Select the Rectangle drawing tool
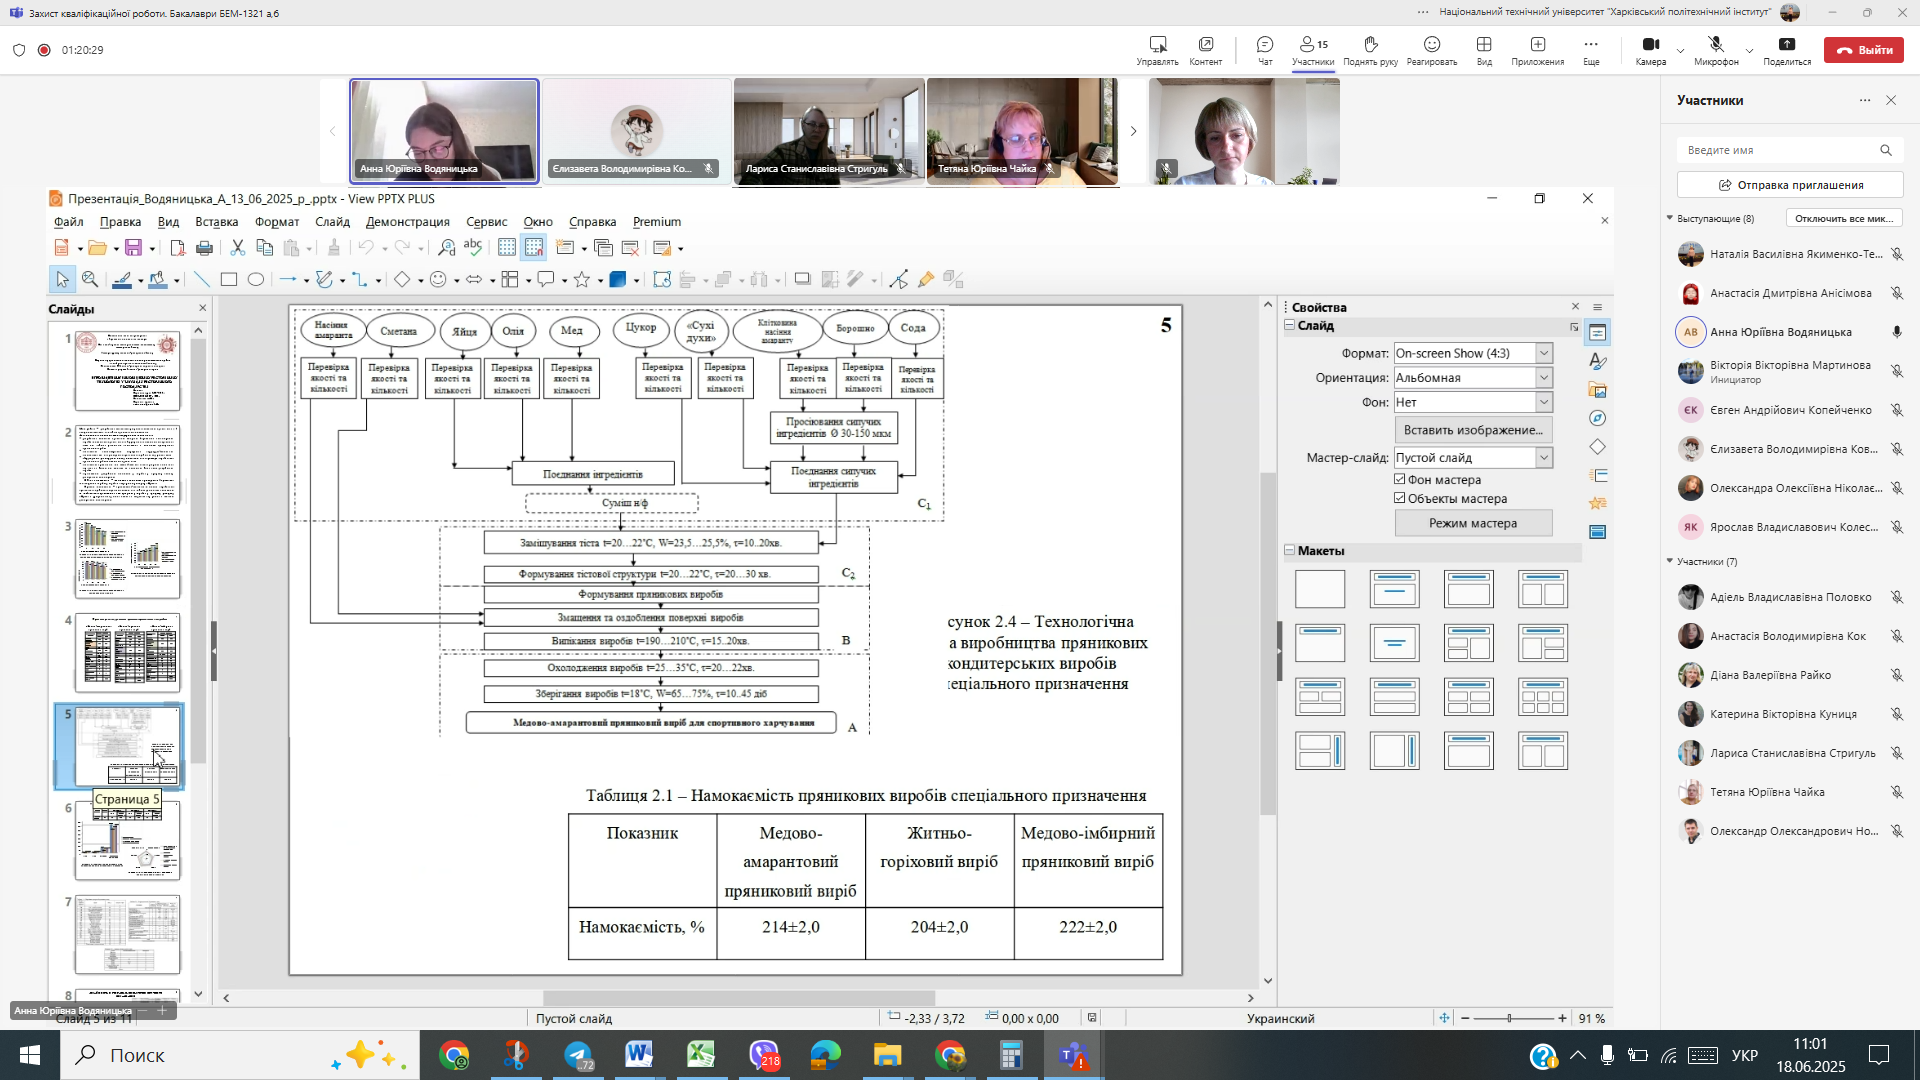The width and height of the screenshot is (1920, 1080). tap(228, 280)
